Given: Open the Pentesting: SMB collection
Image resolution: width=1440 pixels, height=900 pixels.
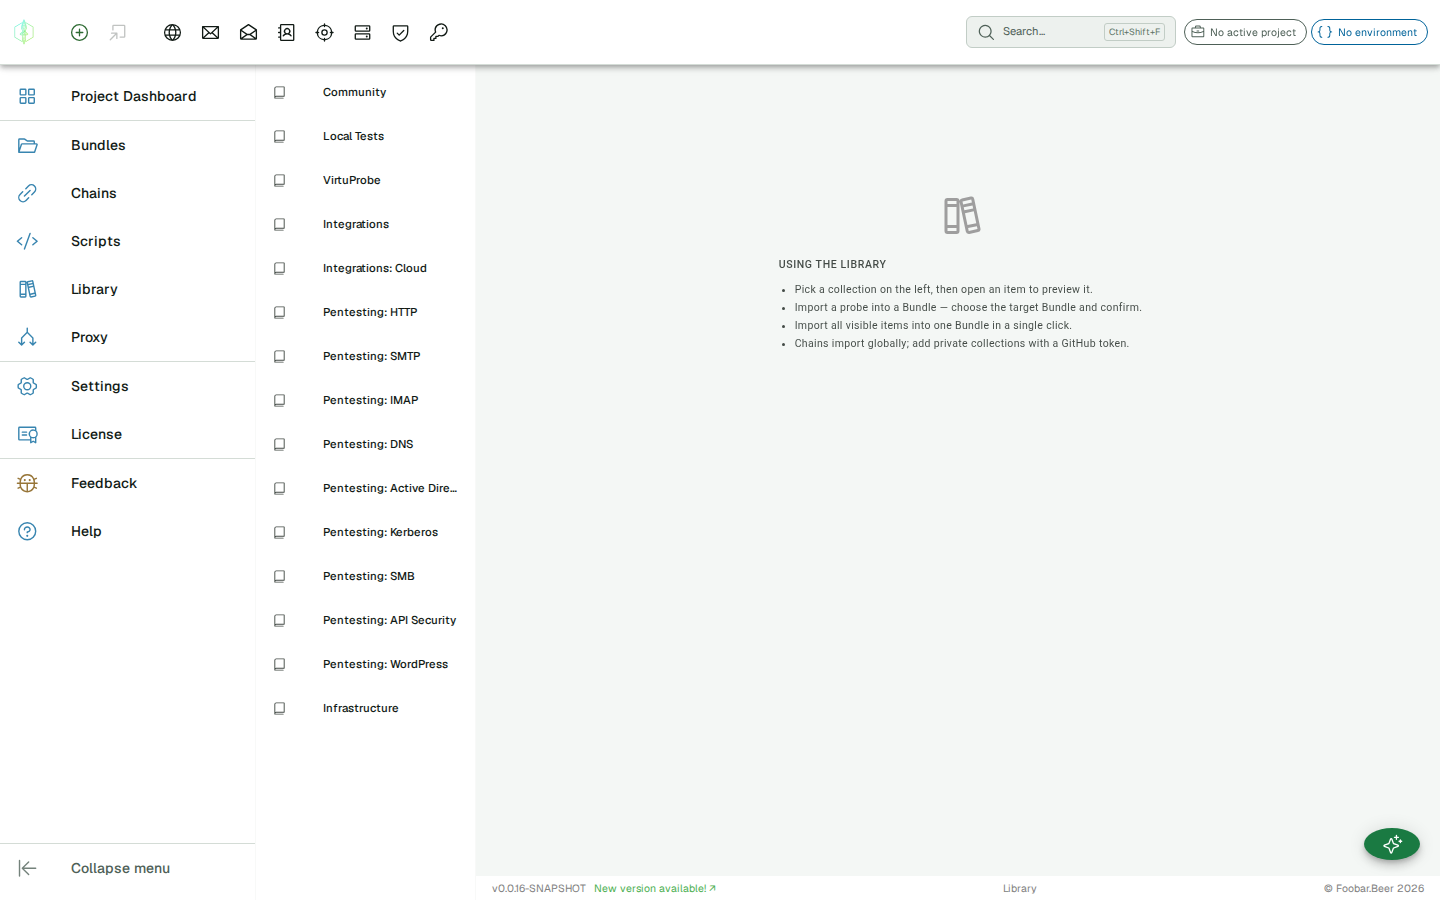Looking at the screenshot, I should coord(365,576).
